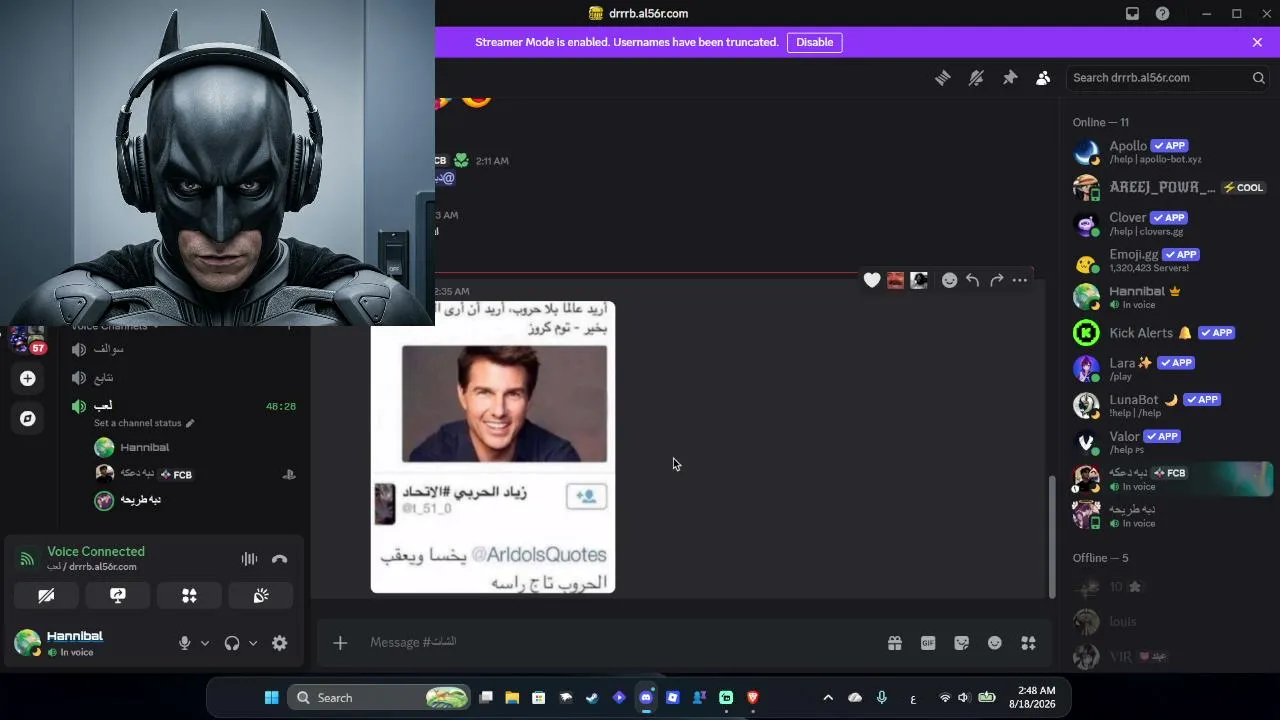Open Hannibal in the member list
The image size is (1280, 720).
point(1170,296)
